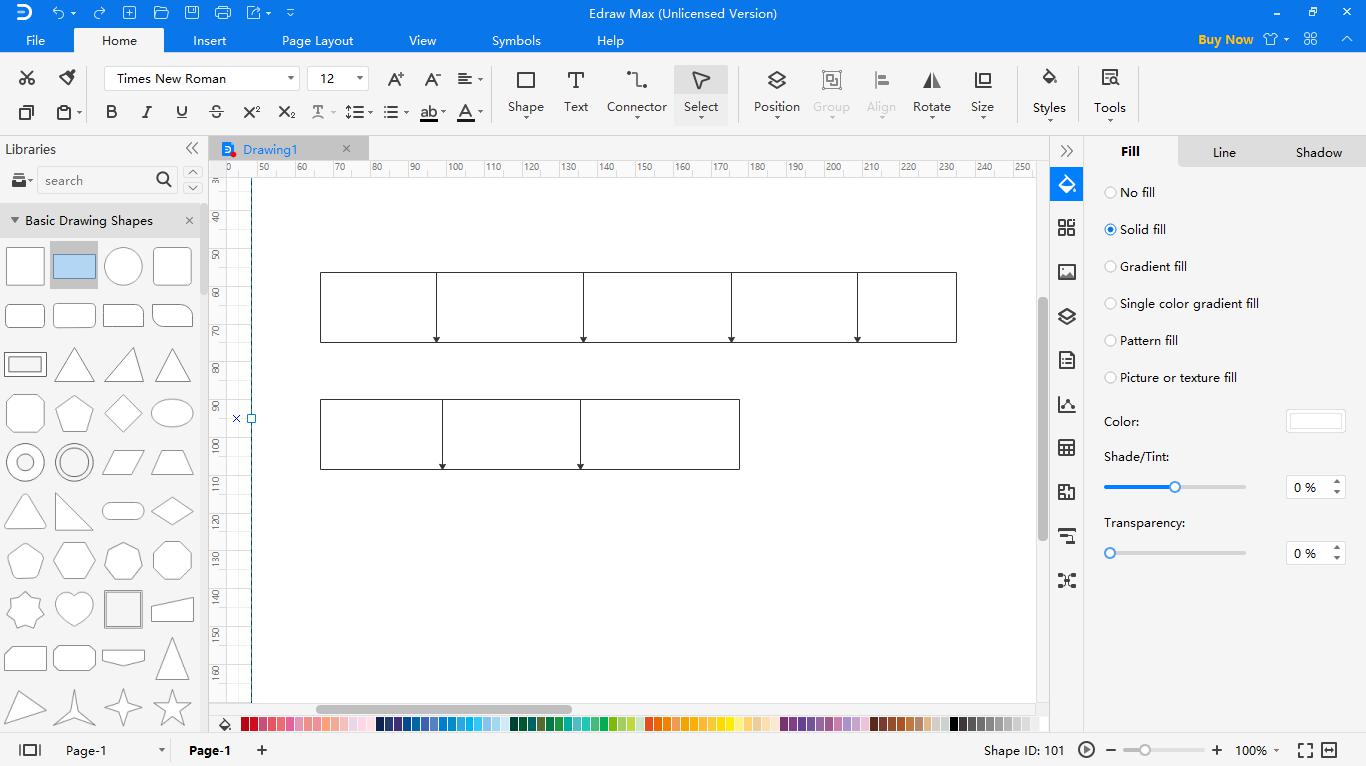The image size is (1366, 766).
Task: Select the No fill radio option
Action: [x=1110, y=192]
